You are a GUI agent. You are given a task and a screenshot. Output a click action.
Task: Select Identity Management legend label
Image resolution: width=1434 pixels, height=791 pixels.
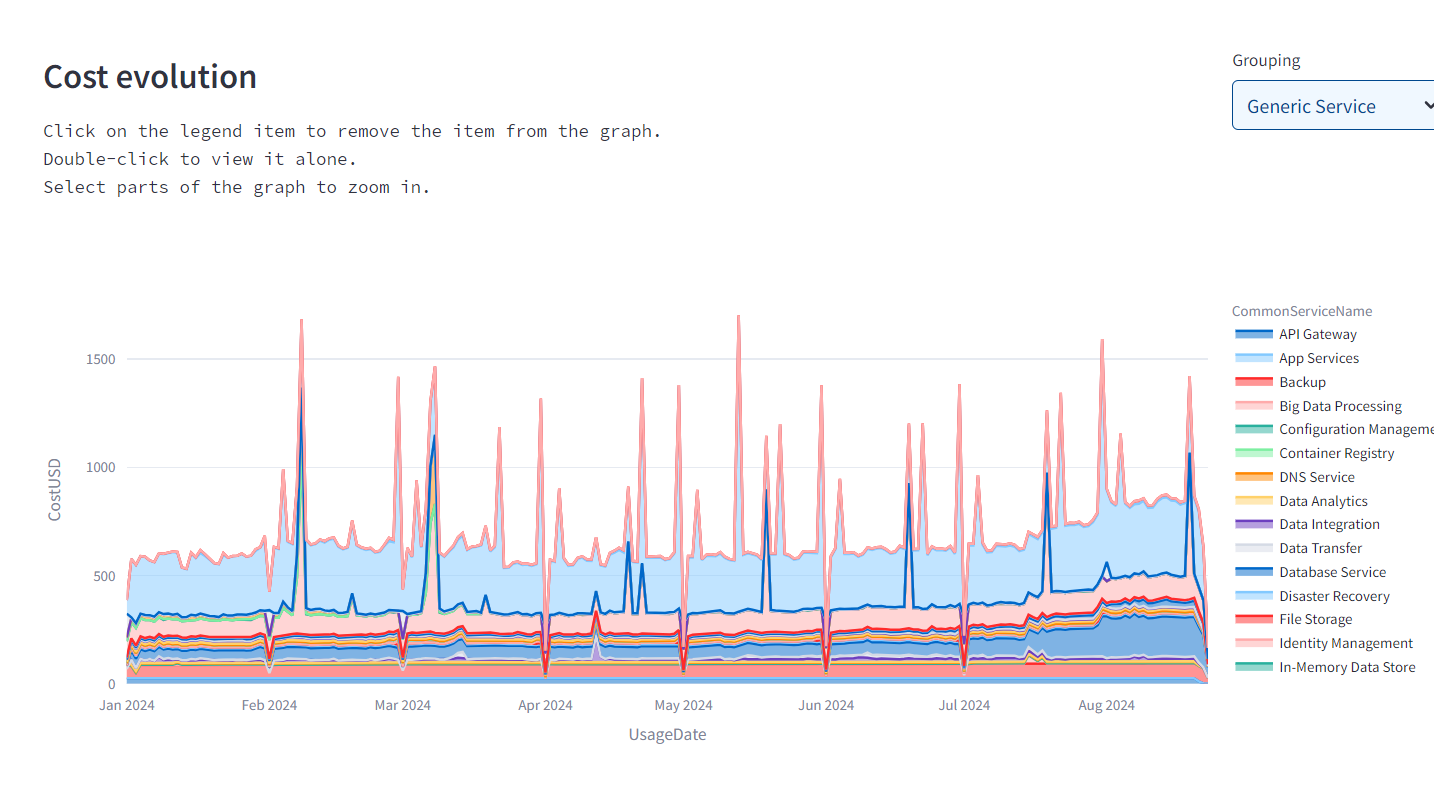1345,643
